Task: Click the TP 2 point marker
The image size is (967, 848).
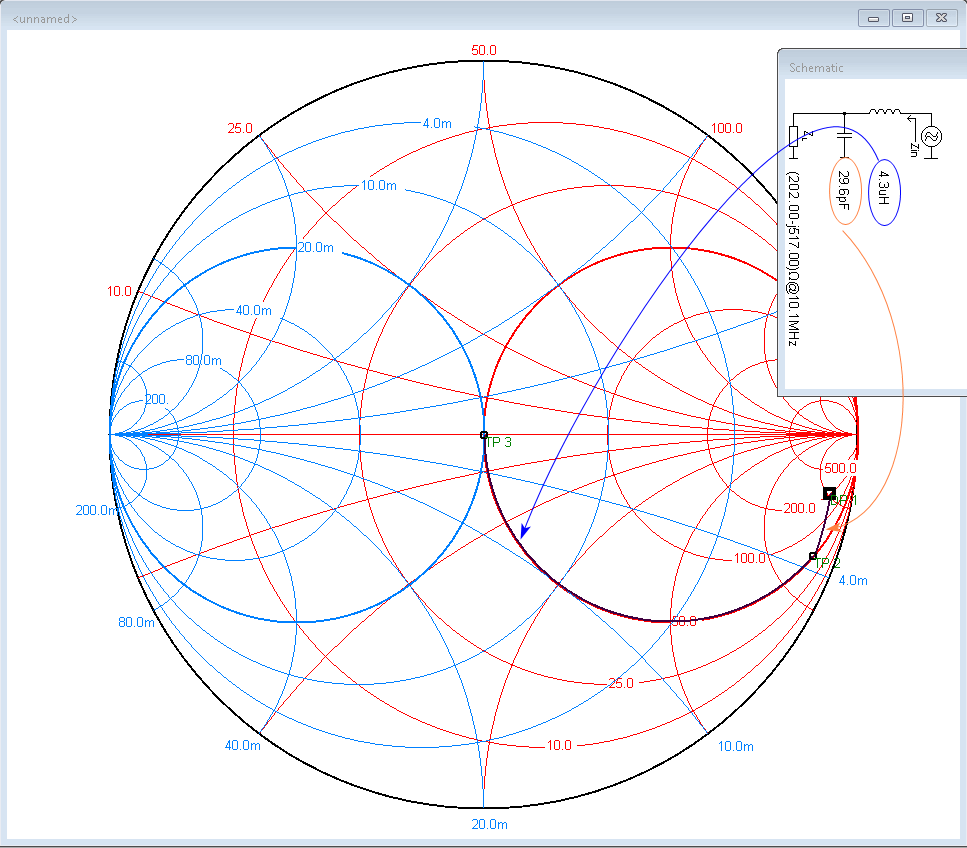Action: 813,556
